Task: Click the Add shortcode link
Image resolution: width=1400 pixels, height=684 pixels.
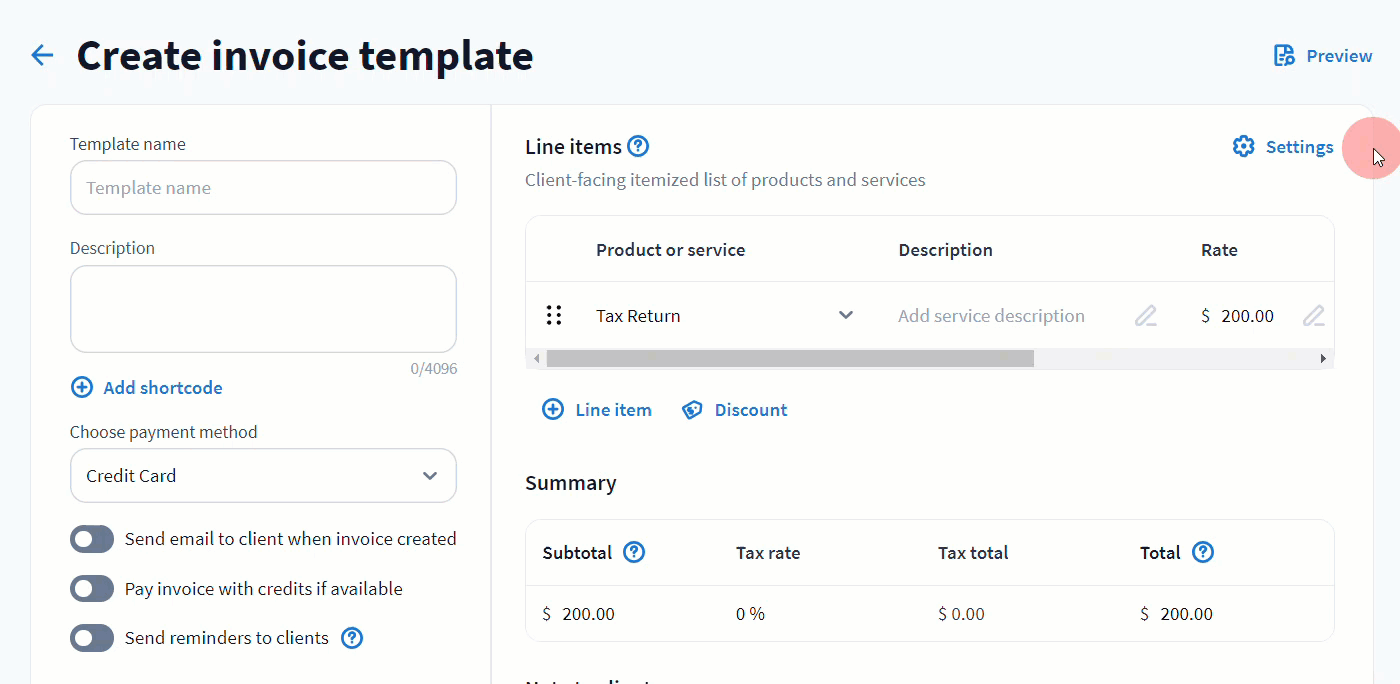Action: pyautogui.click(x=147, y=388)
